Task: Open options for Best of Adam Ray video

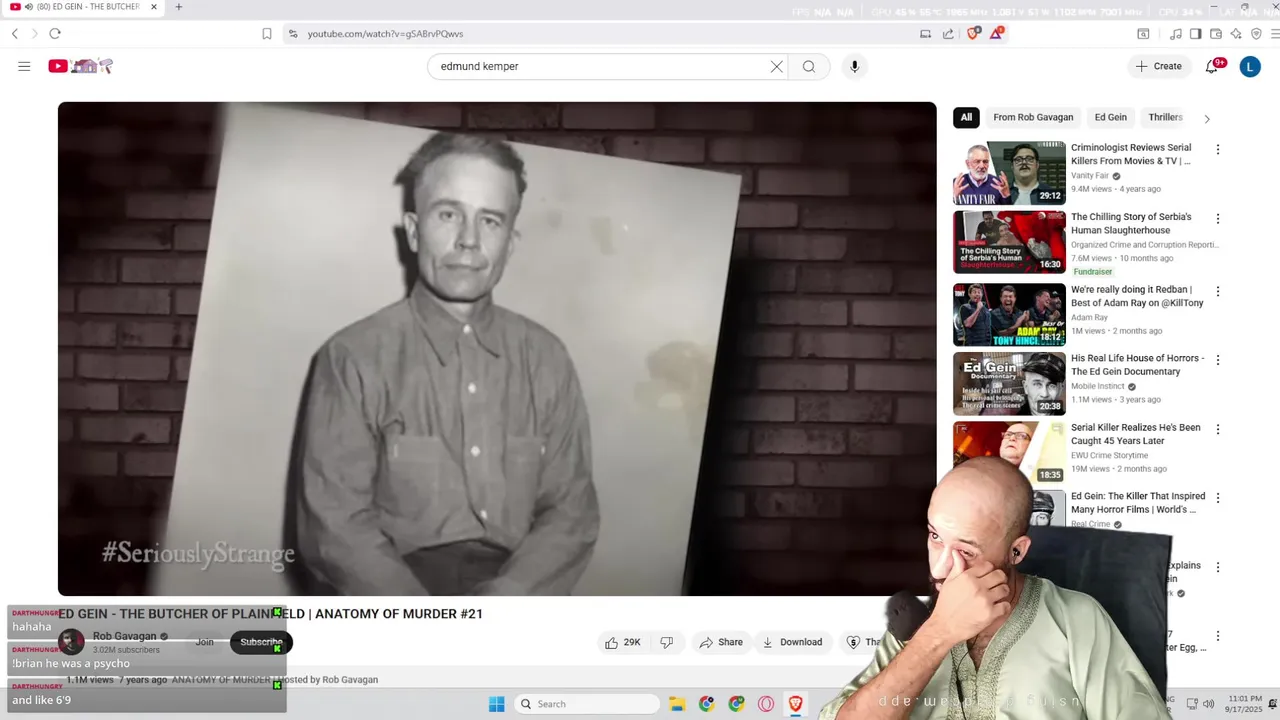Action: pos(1217,291)
